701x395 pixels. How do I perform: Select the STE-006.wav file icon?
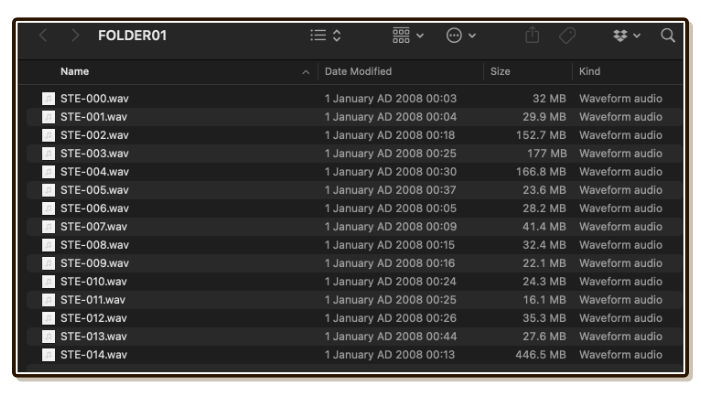coord(48,208)
